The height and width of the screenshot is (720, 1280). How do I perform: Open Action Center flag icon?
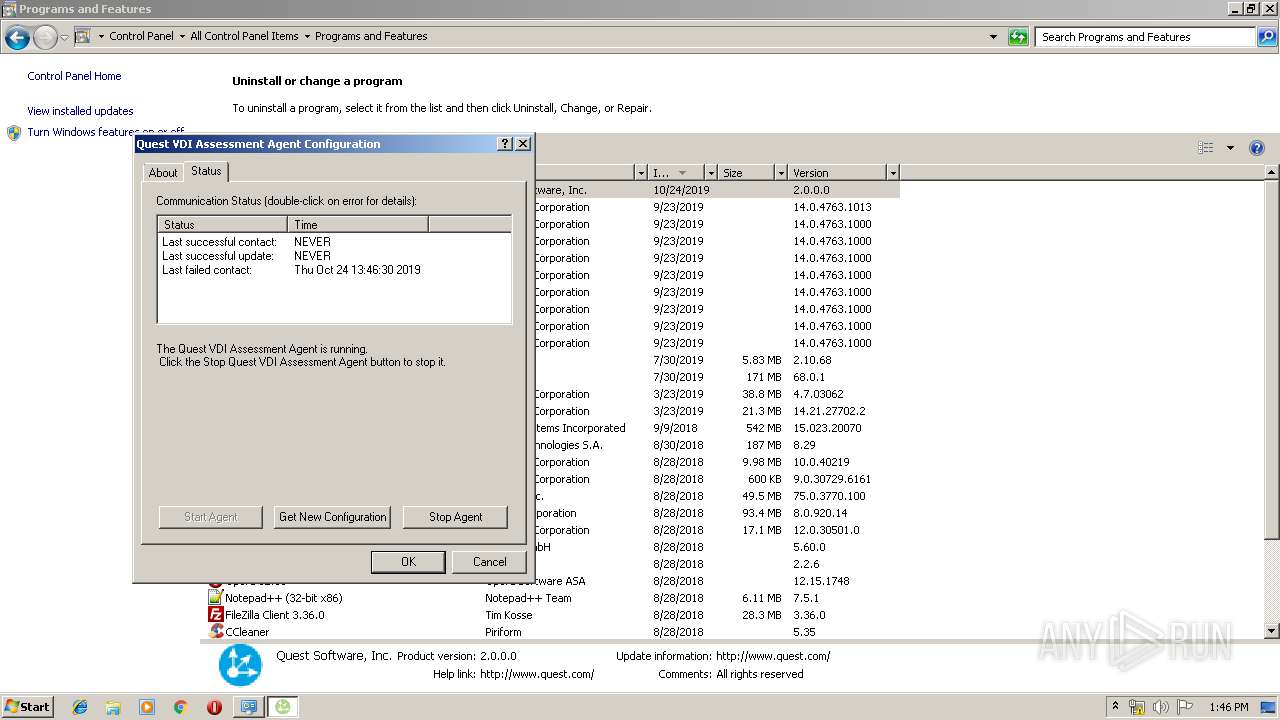click(x=1185, y=707)
